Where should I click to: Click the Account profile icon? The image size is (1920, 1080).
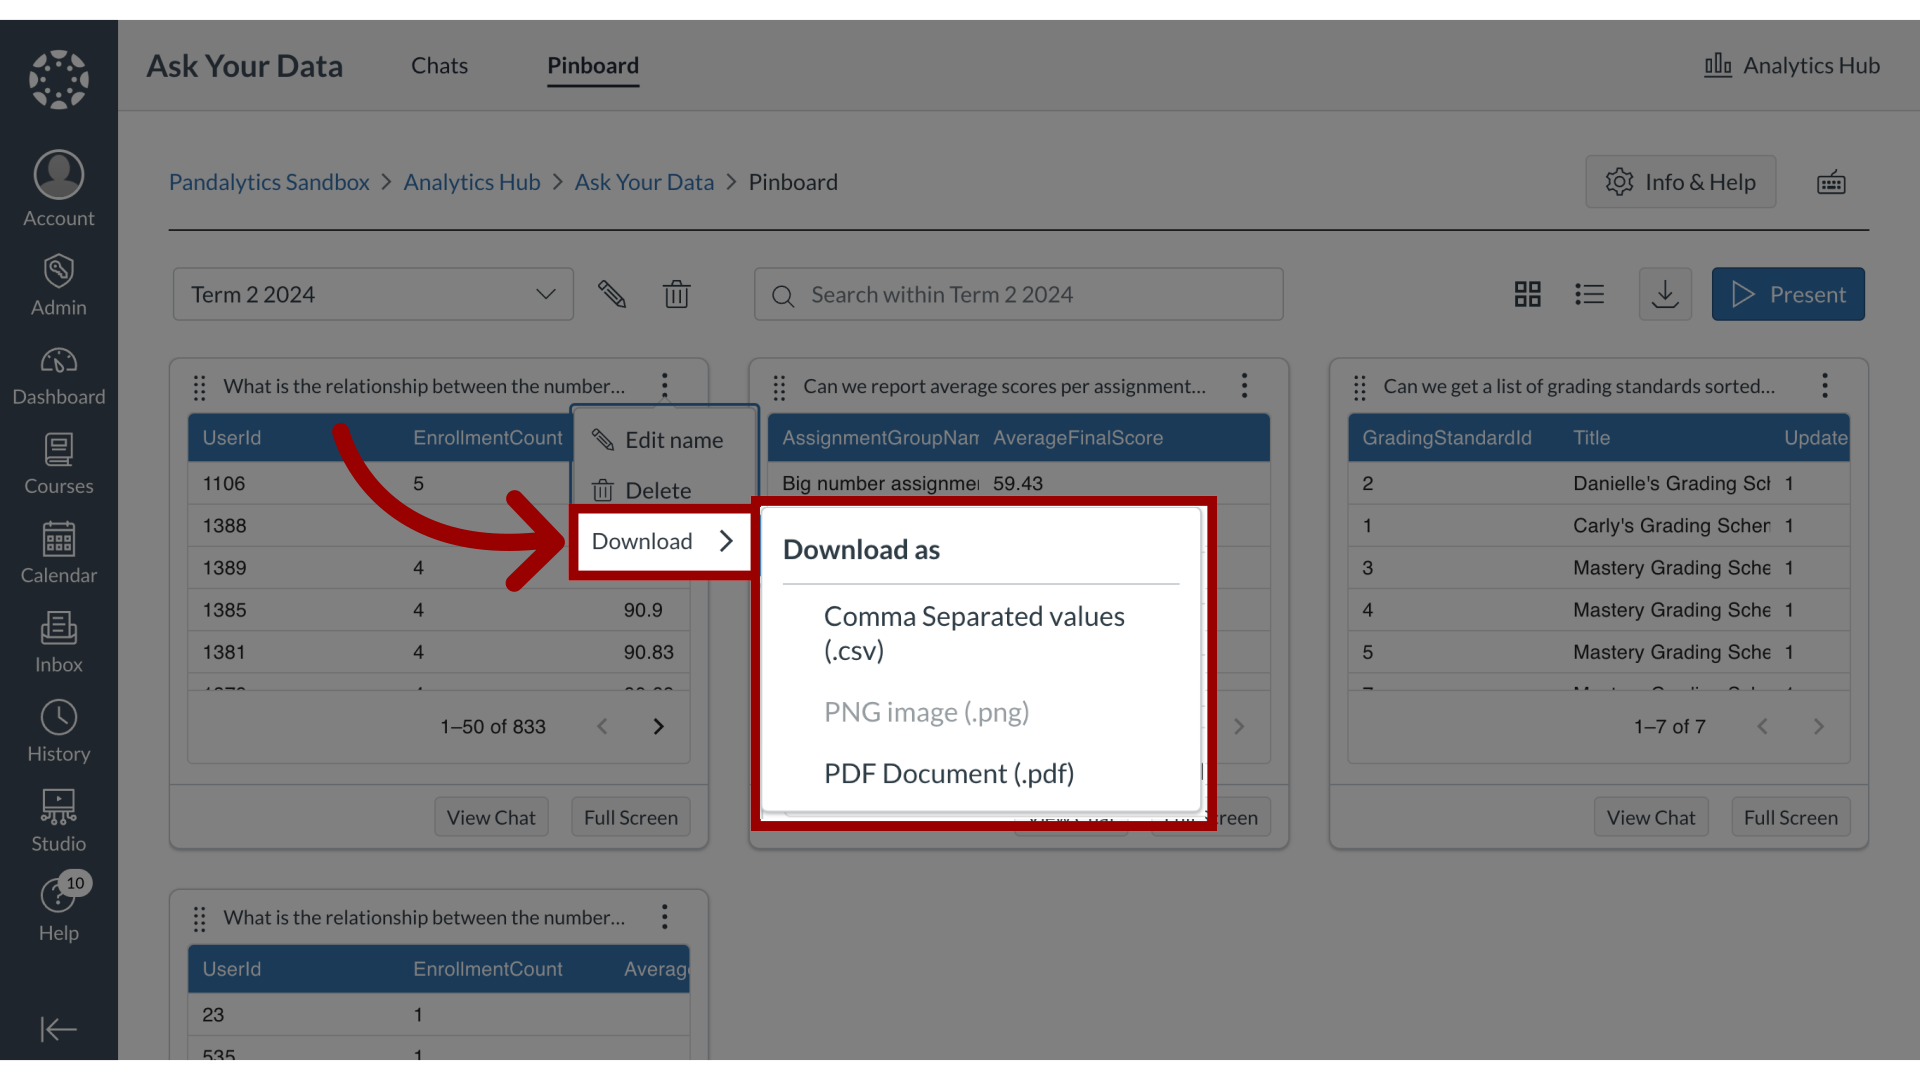[x=58, y=174]
